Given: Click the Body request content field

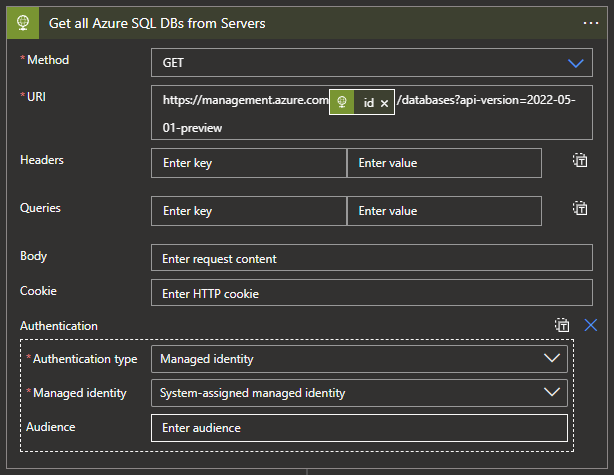Looking at the screenshot, I should point(372,258).
